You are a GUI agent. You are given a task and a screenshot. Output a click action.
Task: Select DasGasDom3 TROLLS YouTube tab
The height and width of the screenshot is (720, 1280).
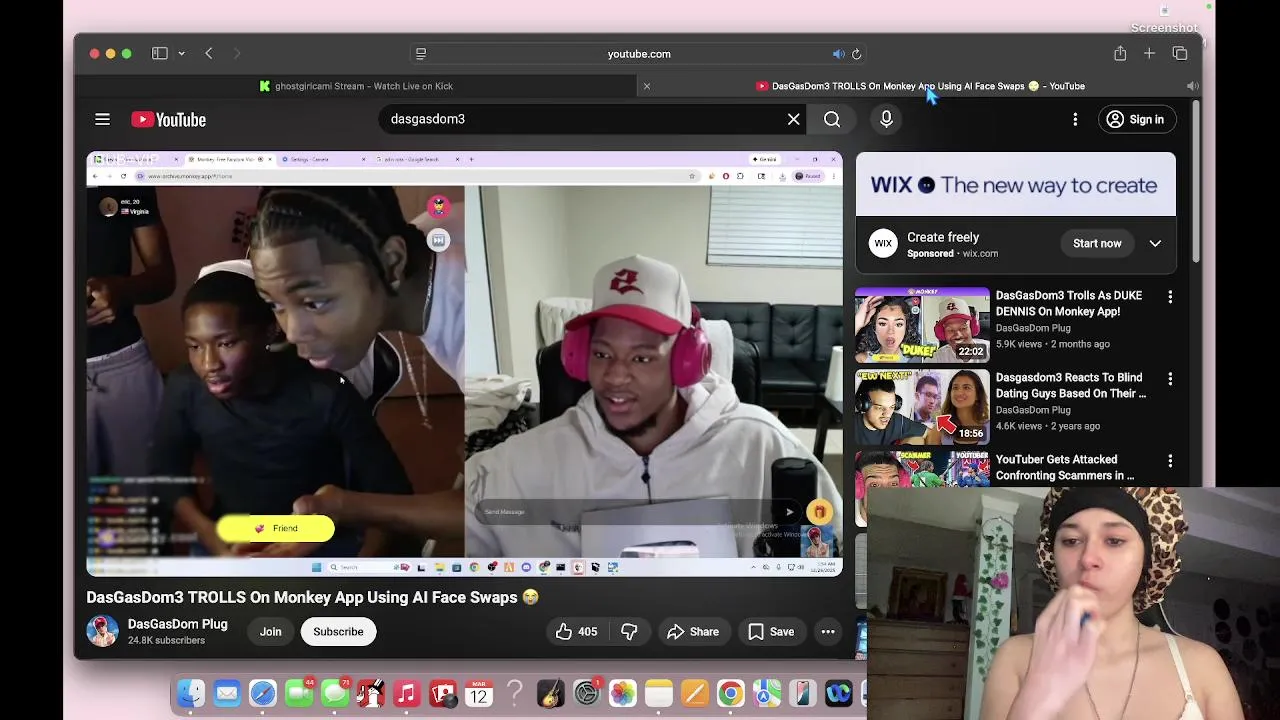point(920,86)
